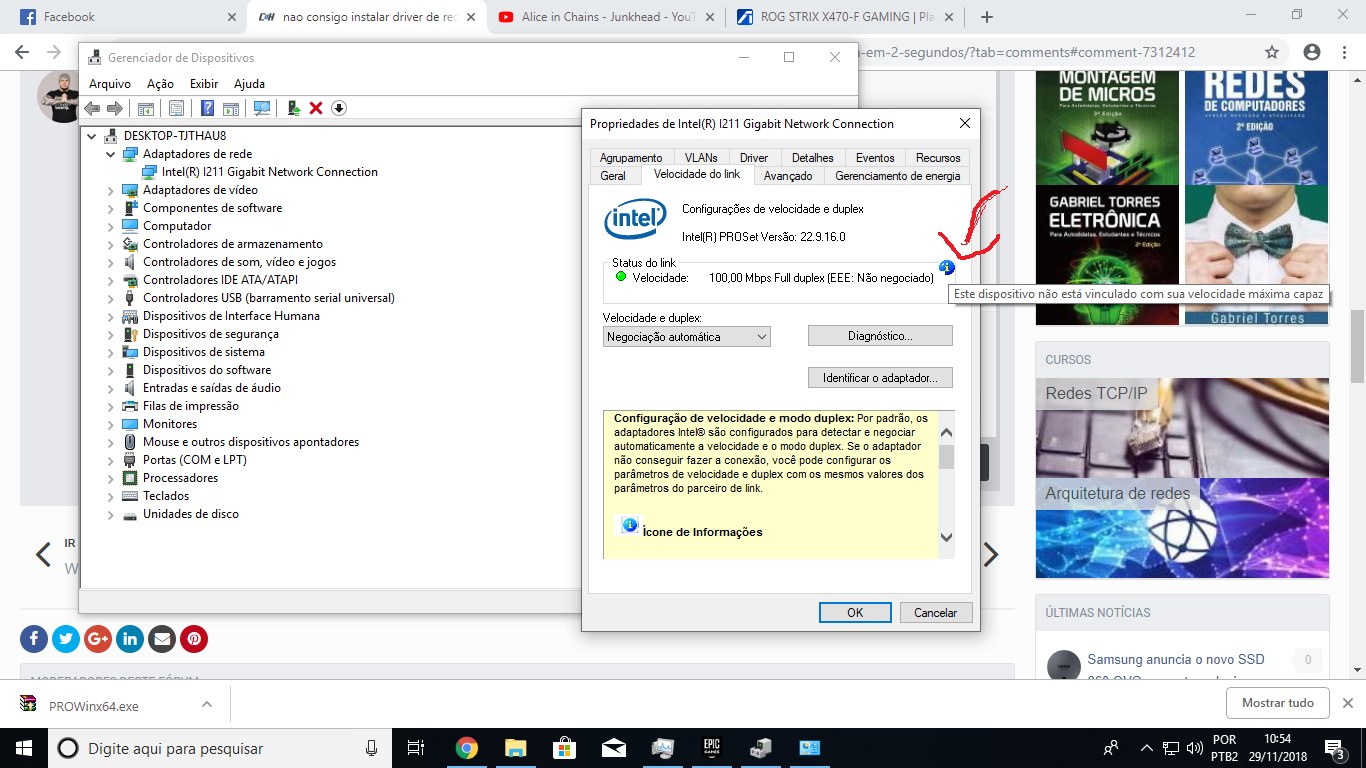Viewport: 1366px width, 768px height.
Task: Open the Arquivo menu
Action: [110, 84]
